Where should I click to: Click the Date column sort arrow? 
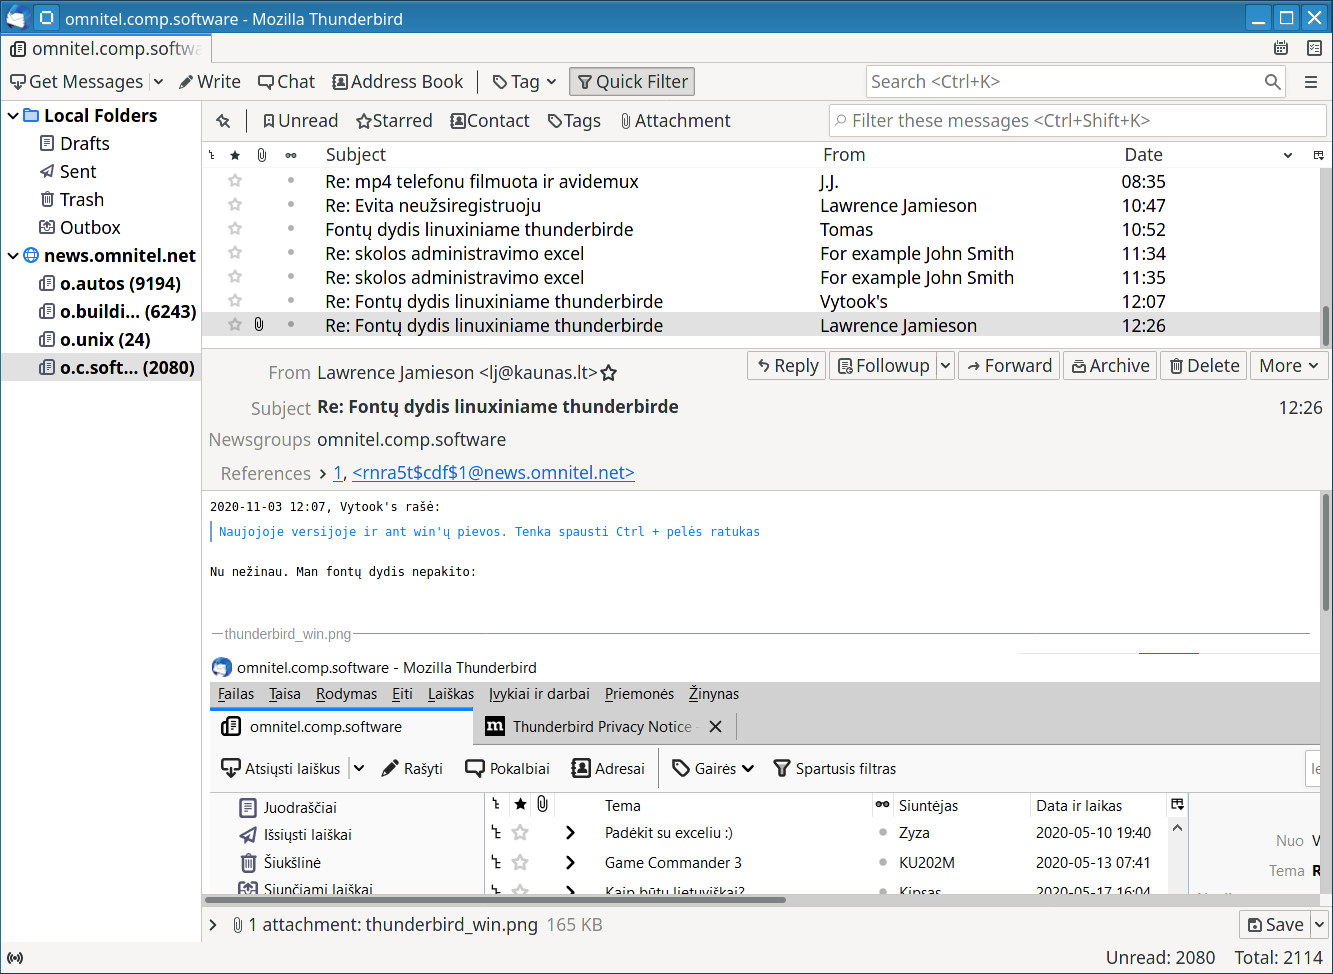tap(1288, 155)
